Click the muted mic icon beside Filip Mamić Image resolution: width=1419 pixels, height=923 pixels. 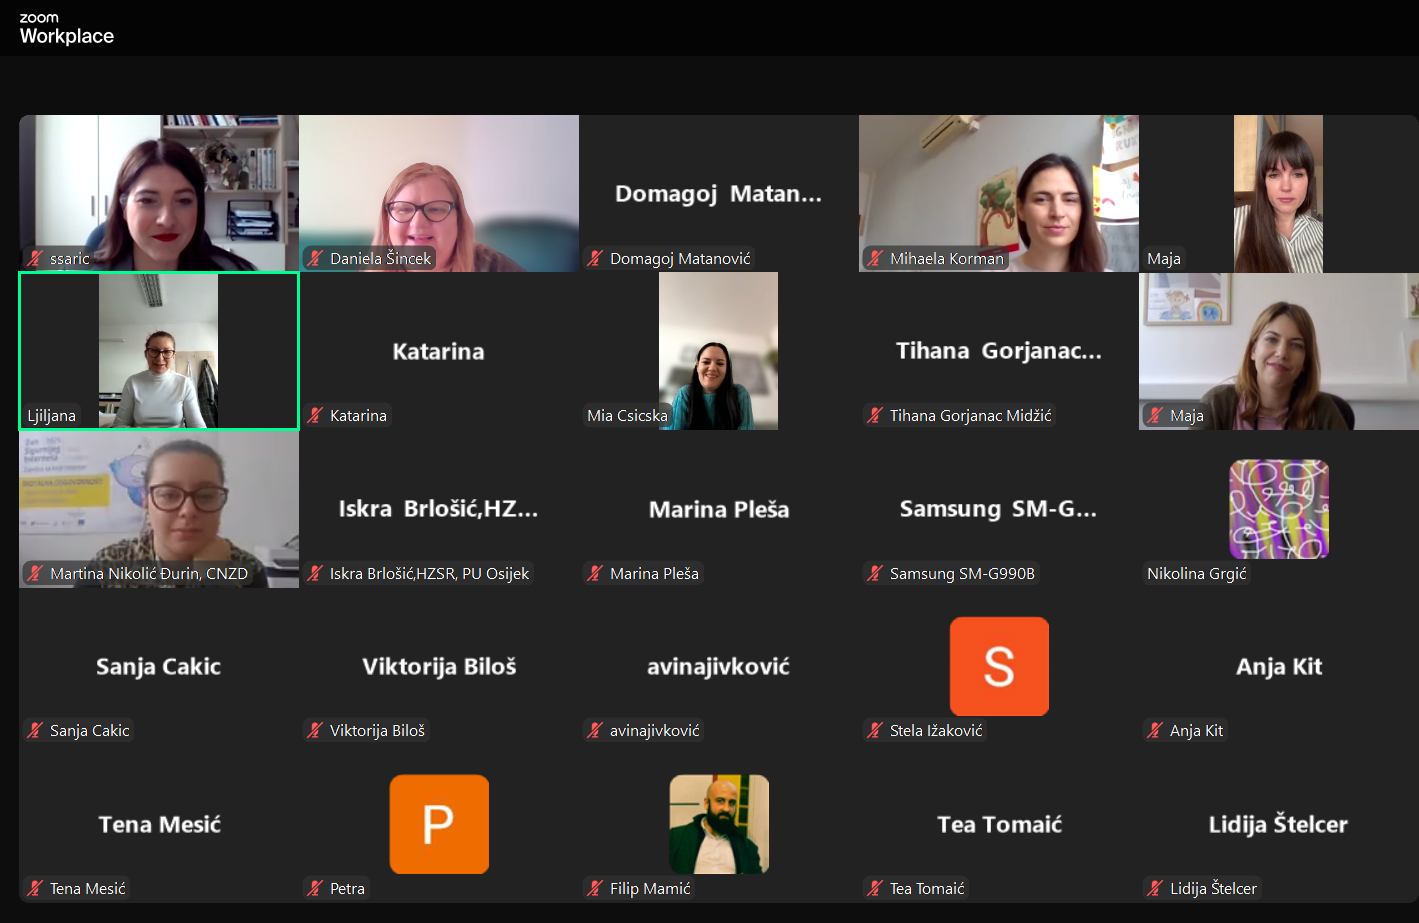click(x=595, y=888)
